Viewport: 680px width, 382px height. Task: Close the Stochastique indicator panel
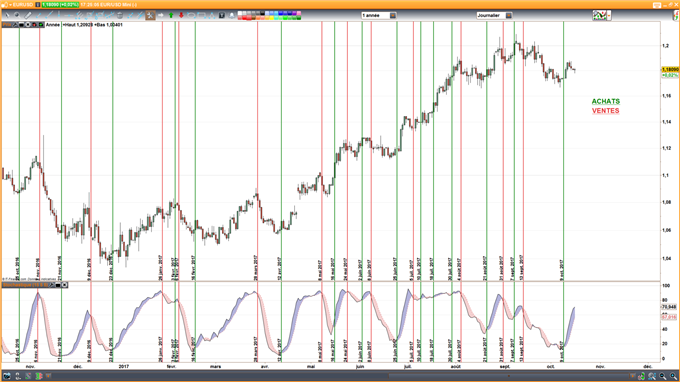pos(64,285)
